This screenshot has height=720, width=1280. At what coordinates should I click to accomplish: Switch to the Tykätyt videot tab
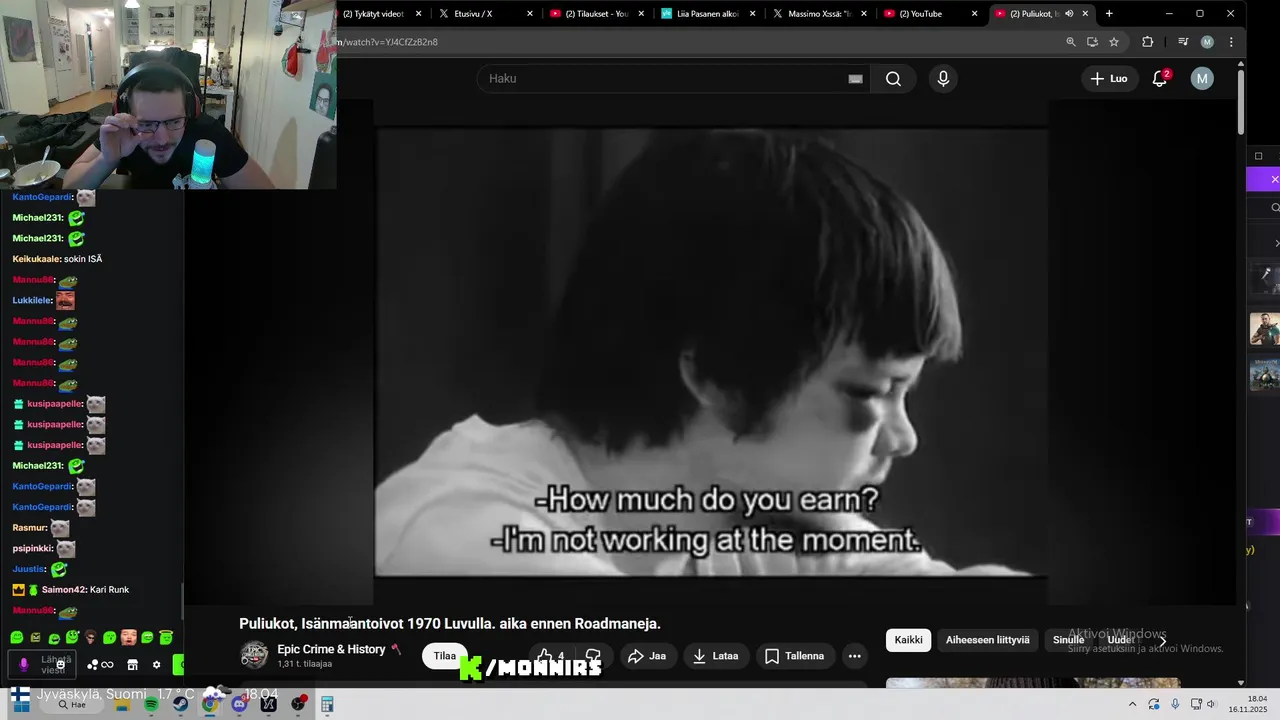(373, 14)
